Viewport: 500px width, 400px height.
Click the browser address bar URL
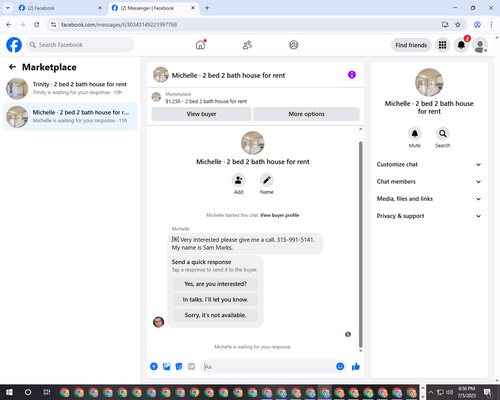[119, 25]
